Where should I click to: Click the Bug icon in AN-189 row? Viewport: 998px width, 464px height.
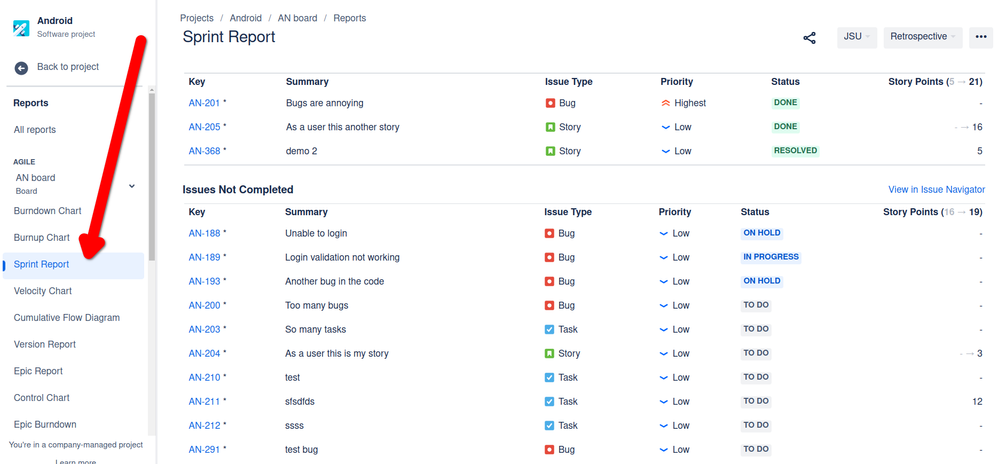(549, 258)
